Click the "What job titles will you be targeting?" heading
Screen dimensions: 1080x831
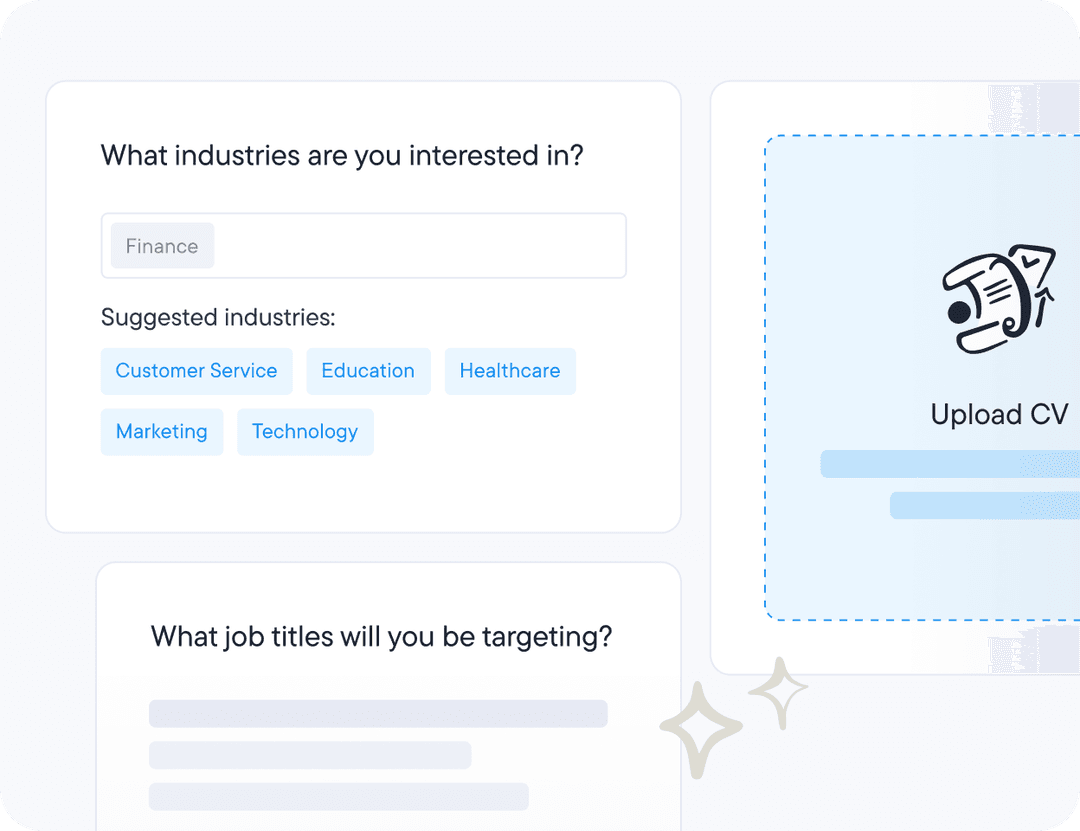[x=381, y=636]
